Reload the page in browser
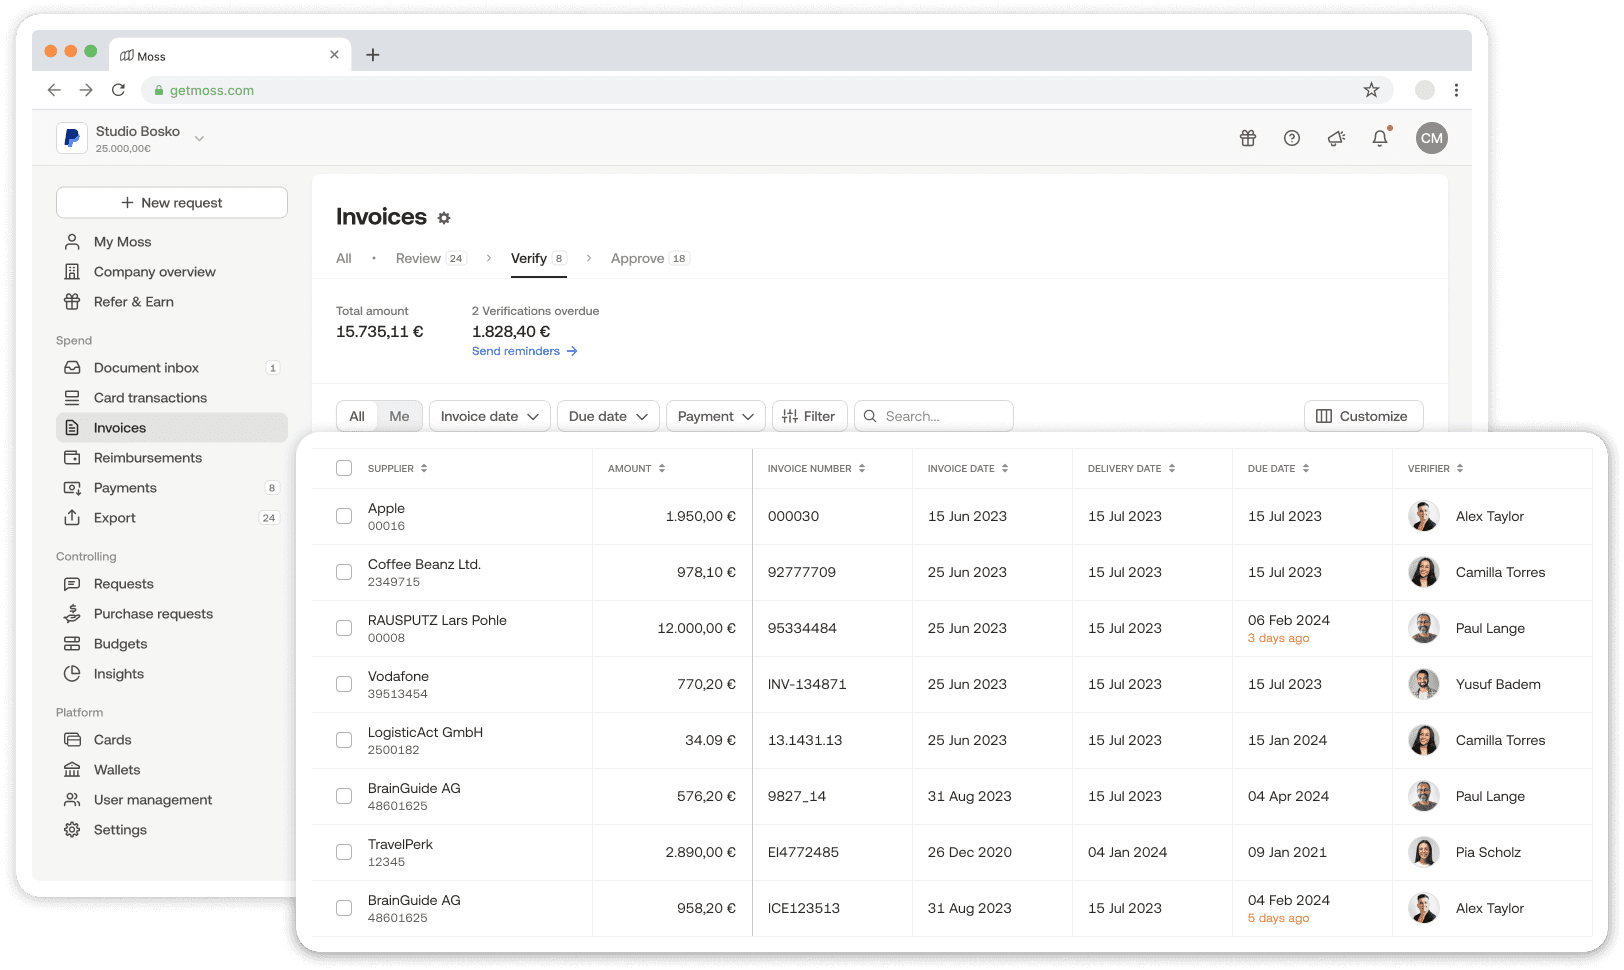This screenshot has width=1624, height=970. [118, 90]
